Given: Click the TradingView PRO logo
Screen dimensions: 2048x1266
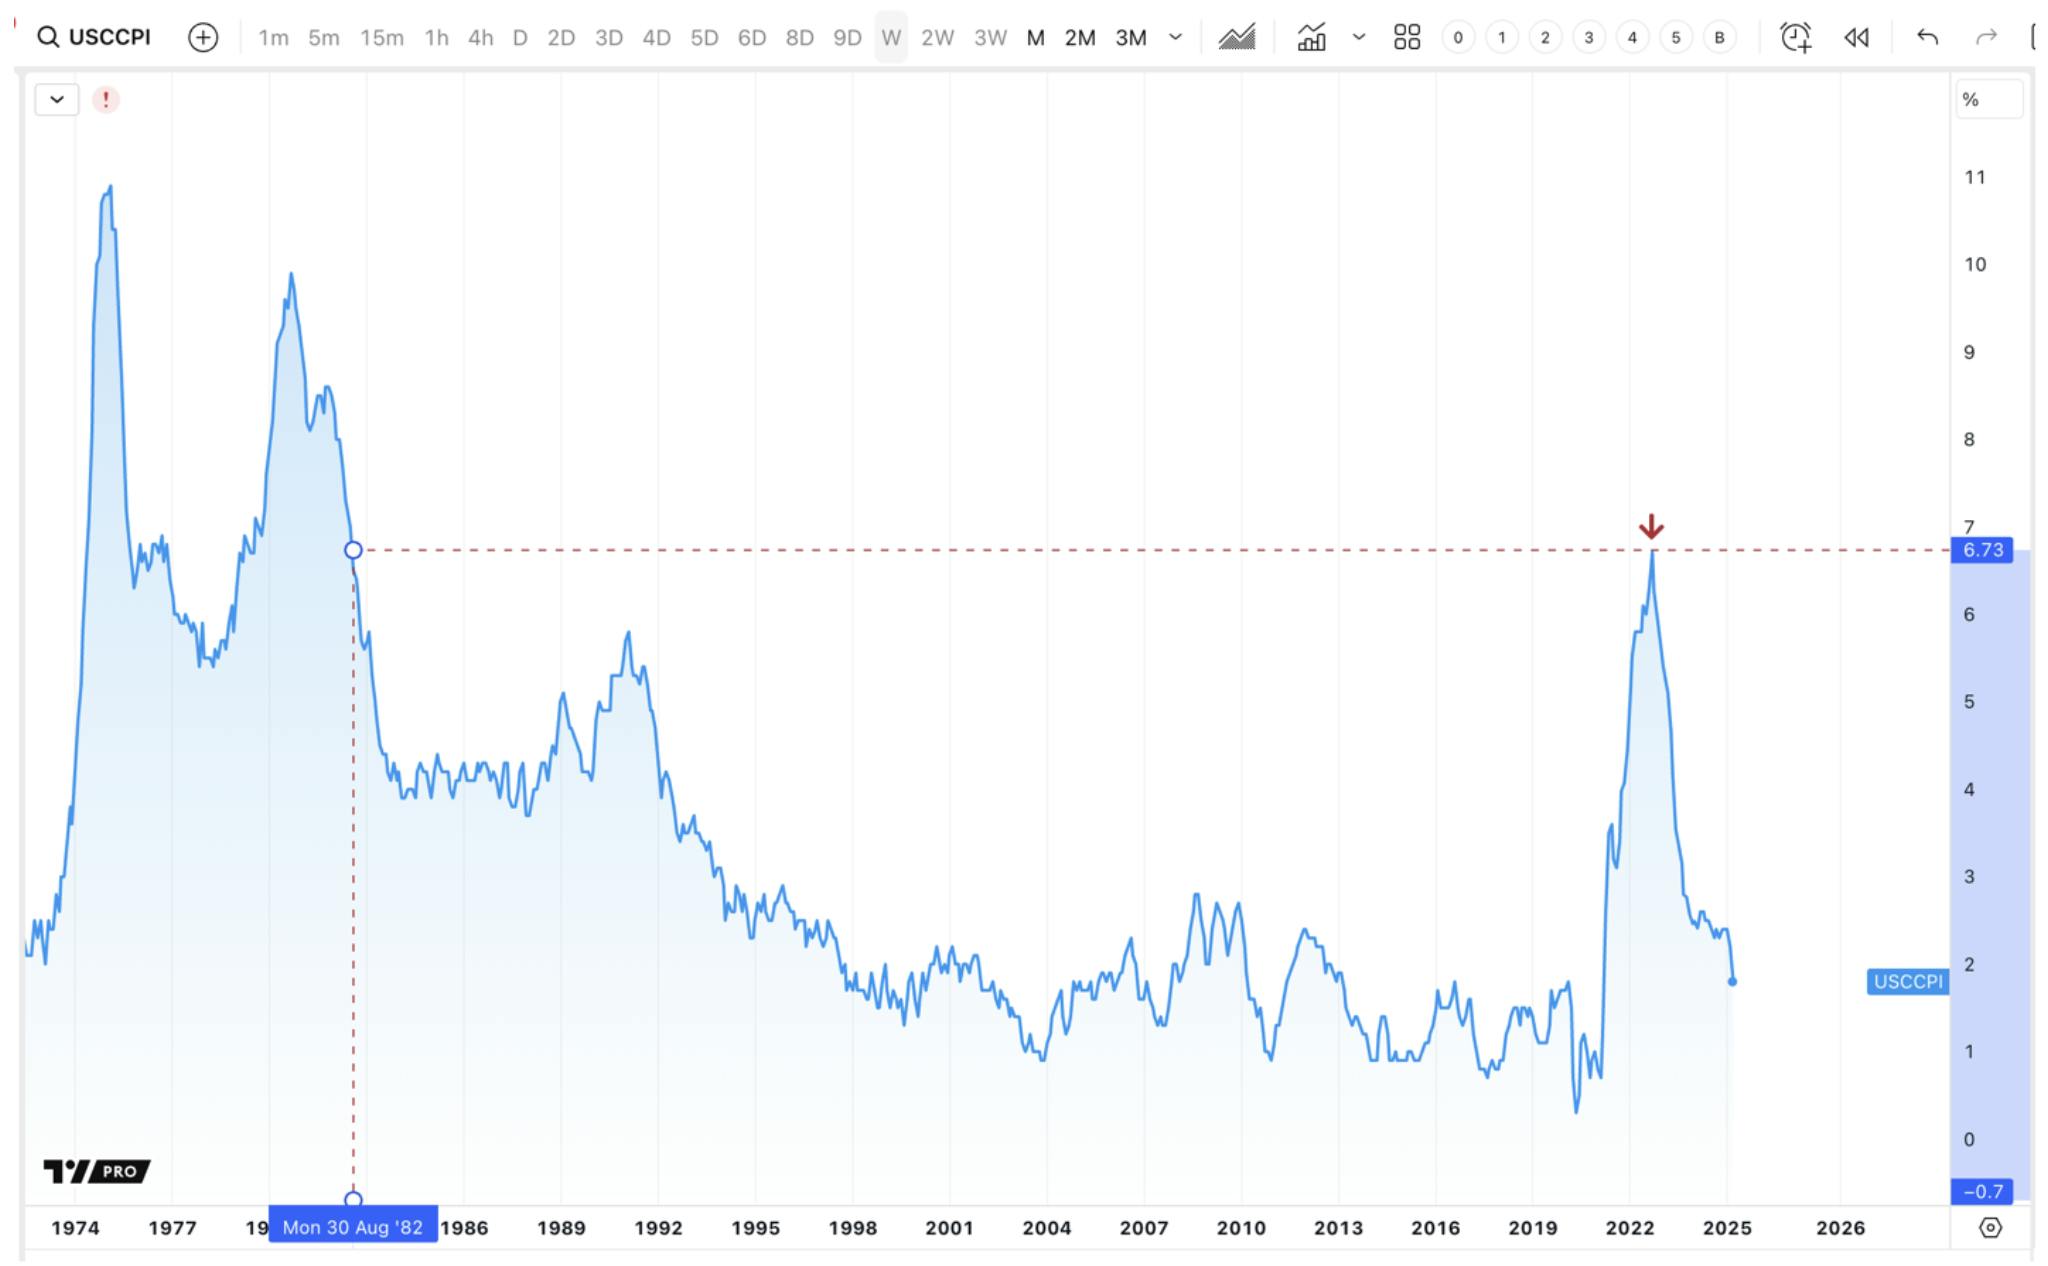Looking at the screenshot, I should coord(95,1170).
